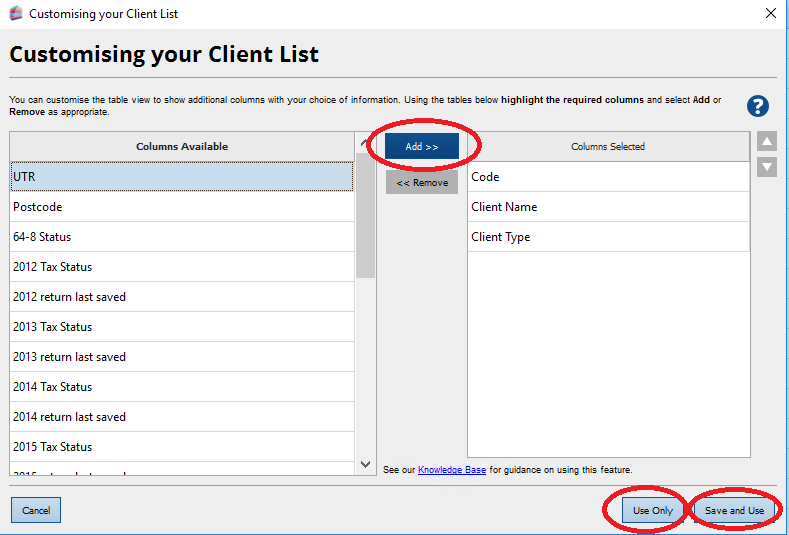Cancel the customisation dialog

pos(36,510)
